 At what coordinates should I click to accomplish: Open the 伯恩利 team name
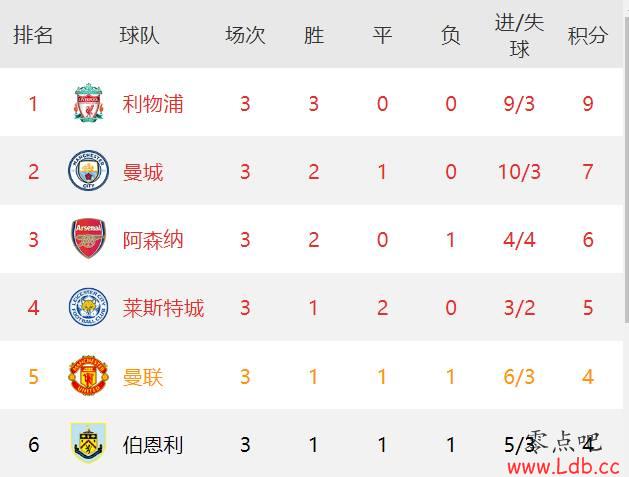[x=153, y=444]
